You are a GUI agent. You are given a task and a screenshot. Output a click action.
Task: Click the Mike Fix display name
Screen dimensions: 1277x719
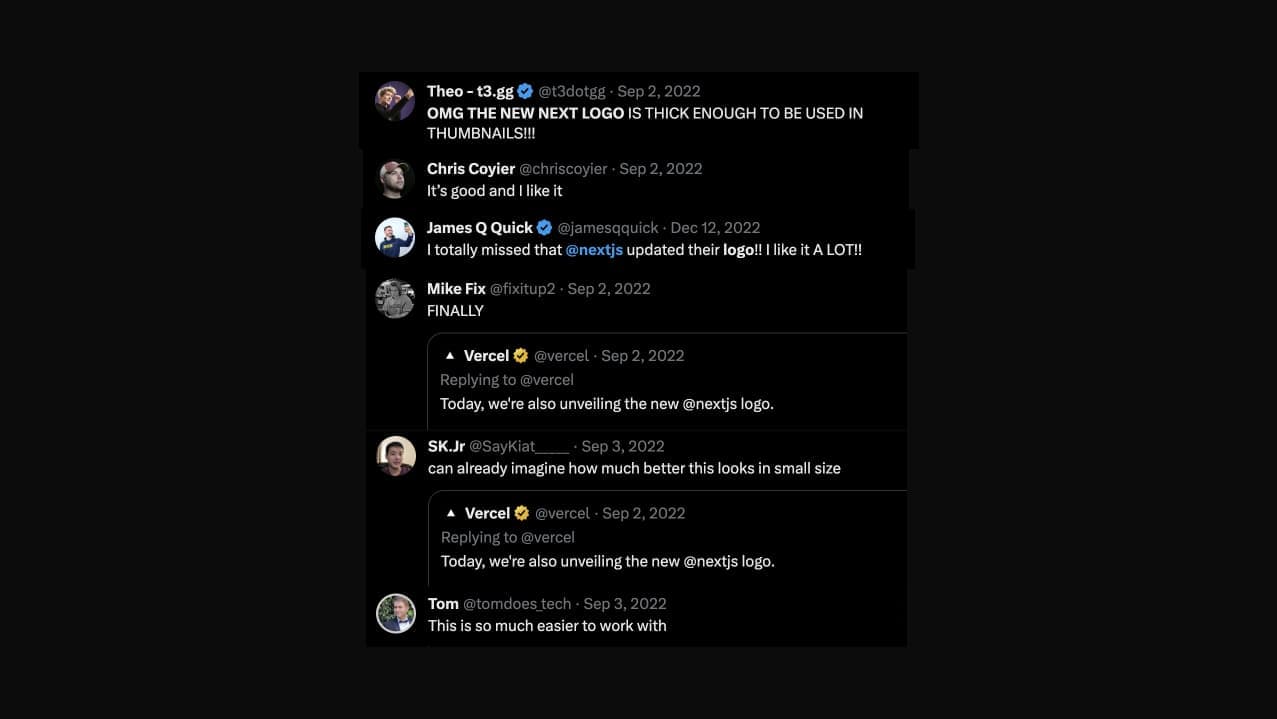[456, 289]
